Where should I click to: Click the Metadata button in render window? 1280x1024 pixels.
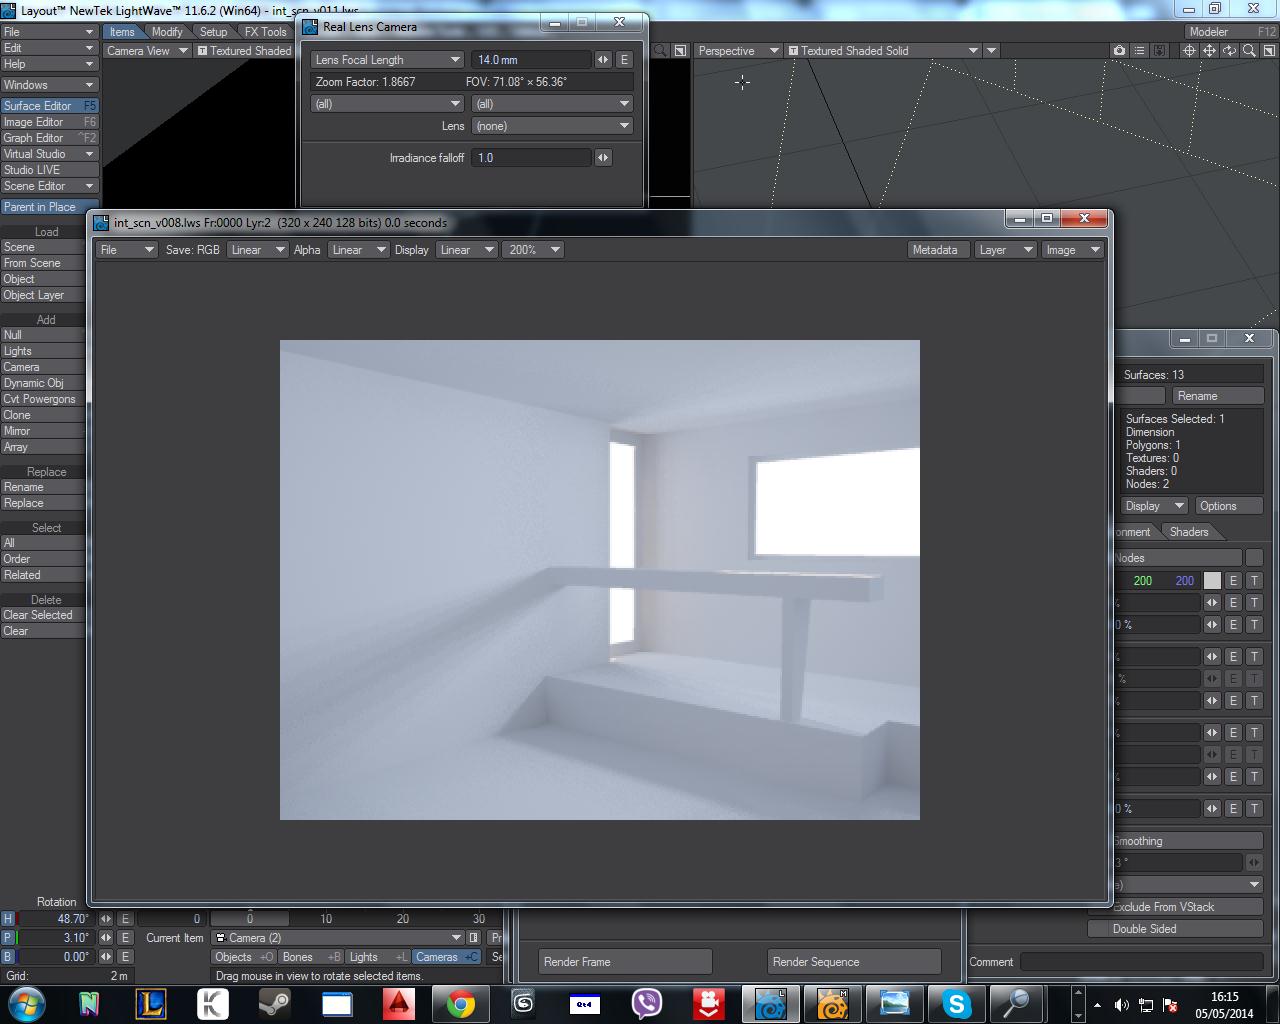point(934,250)
